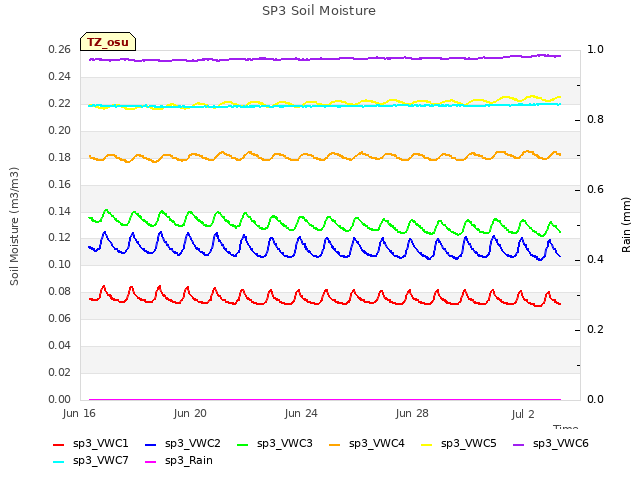Select the sp3_Rain legend label

point(189,461)
